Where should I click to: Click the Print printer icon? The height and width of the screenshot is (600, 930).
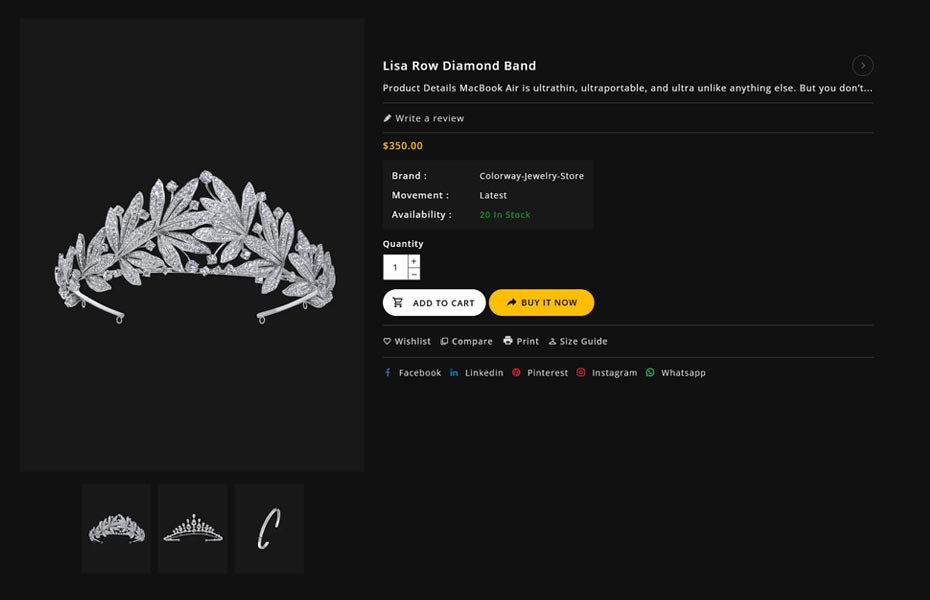(508, 341)
